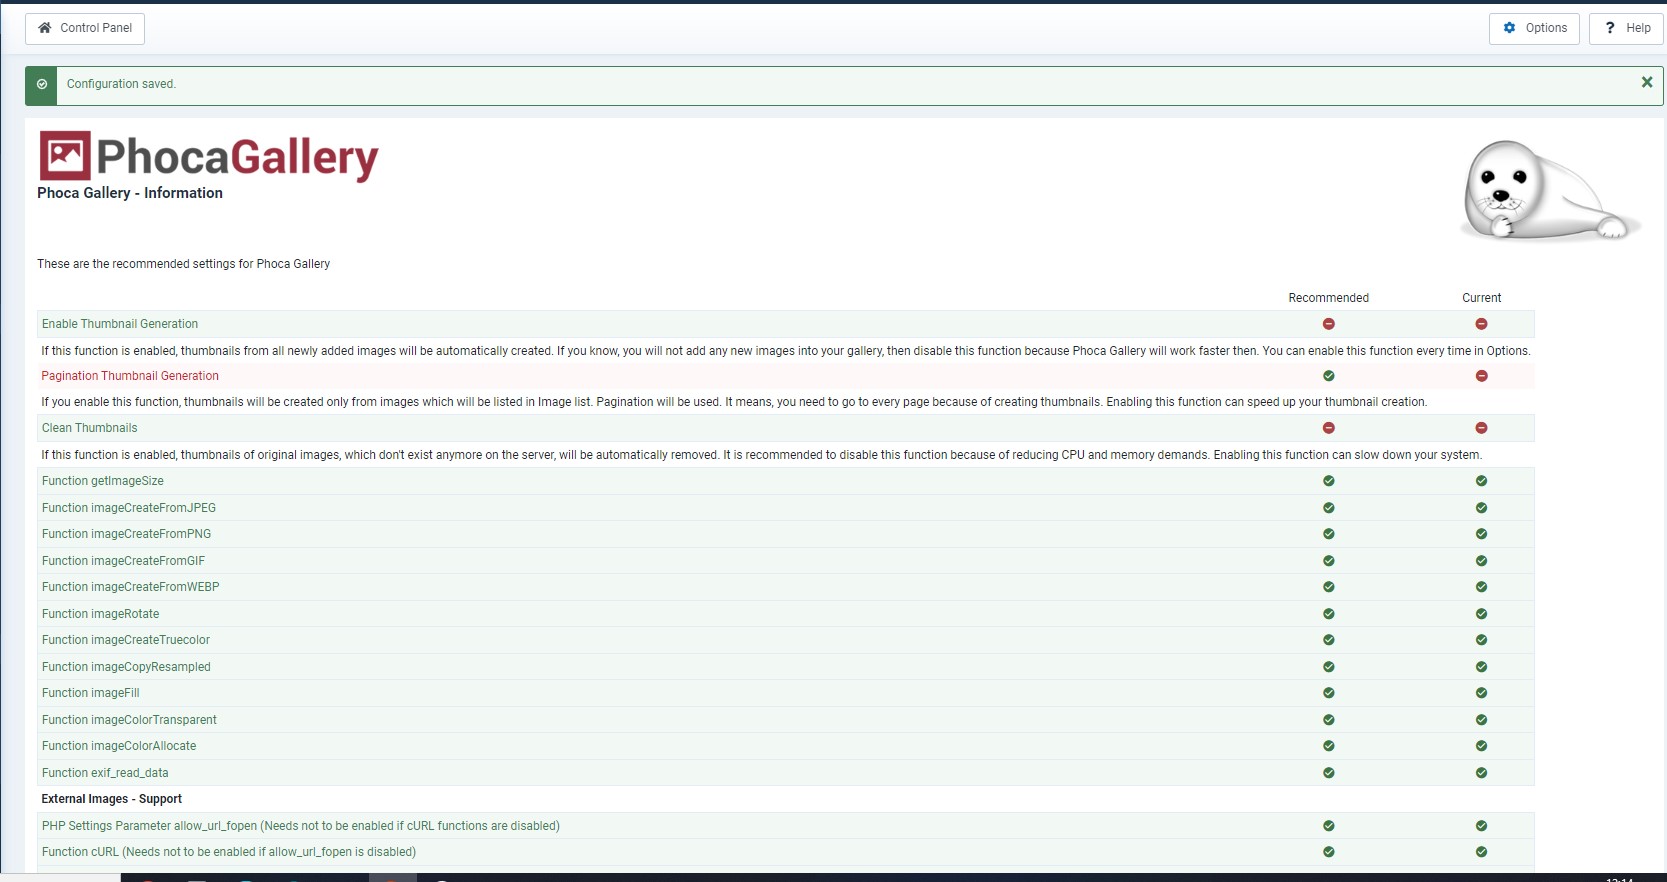Click current check icon for imageColorTransparent

[x=1482, y=720]
